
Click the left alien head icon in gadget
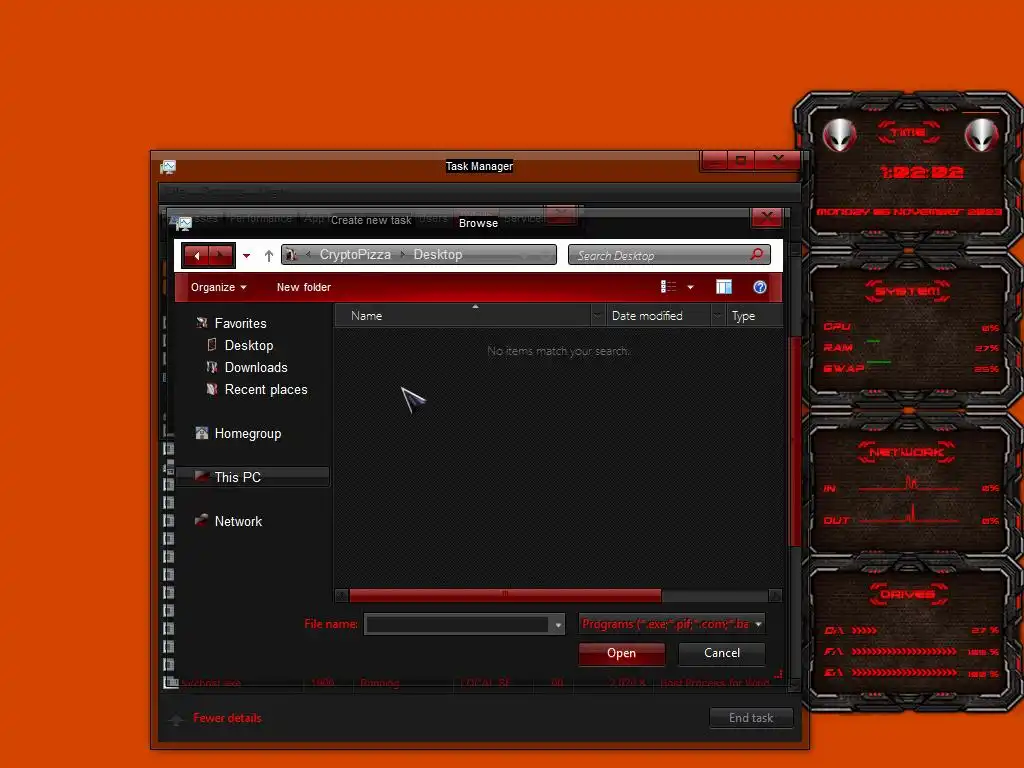click(839, 135)
